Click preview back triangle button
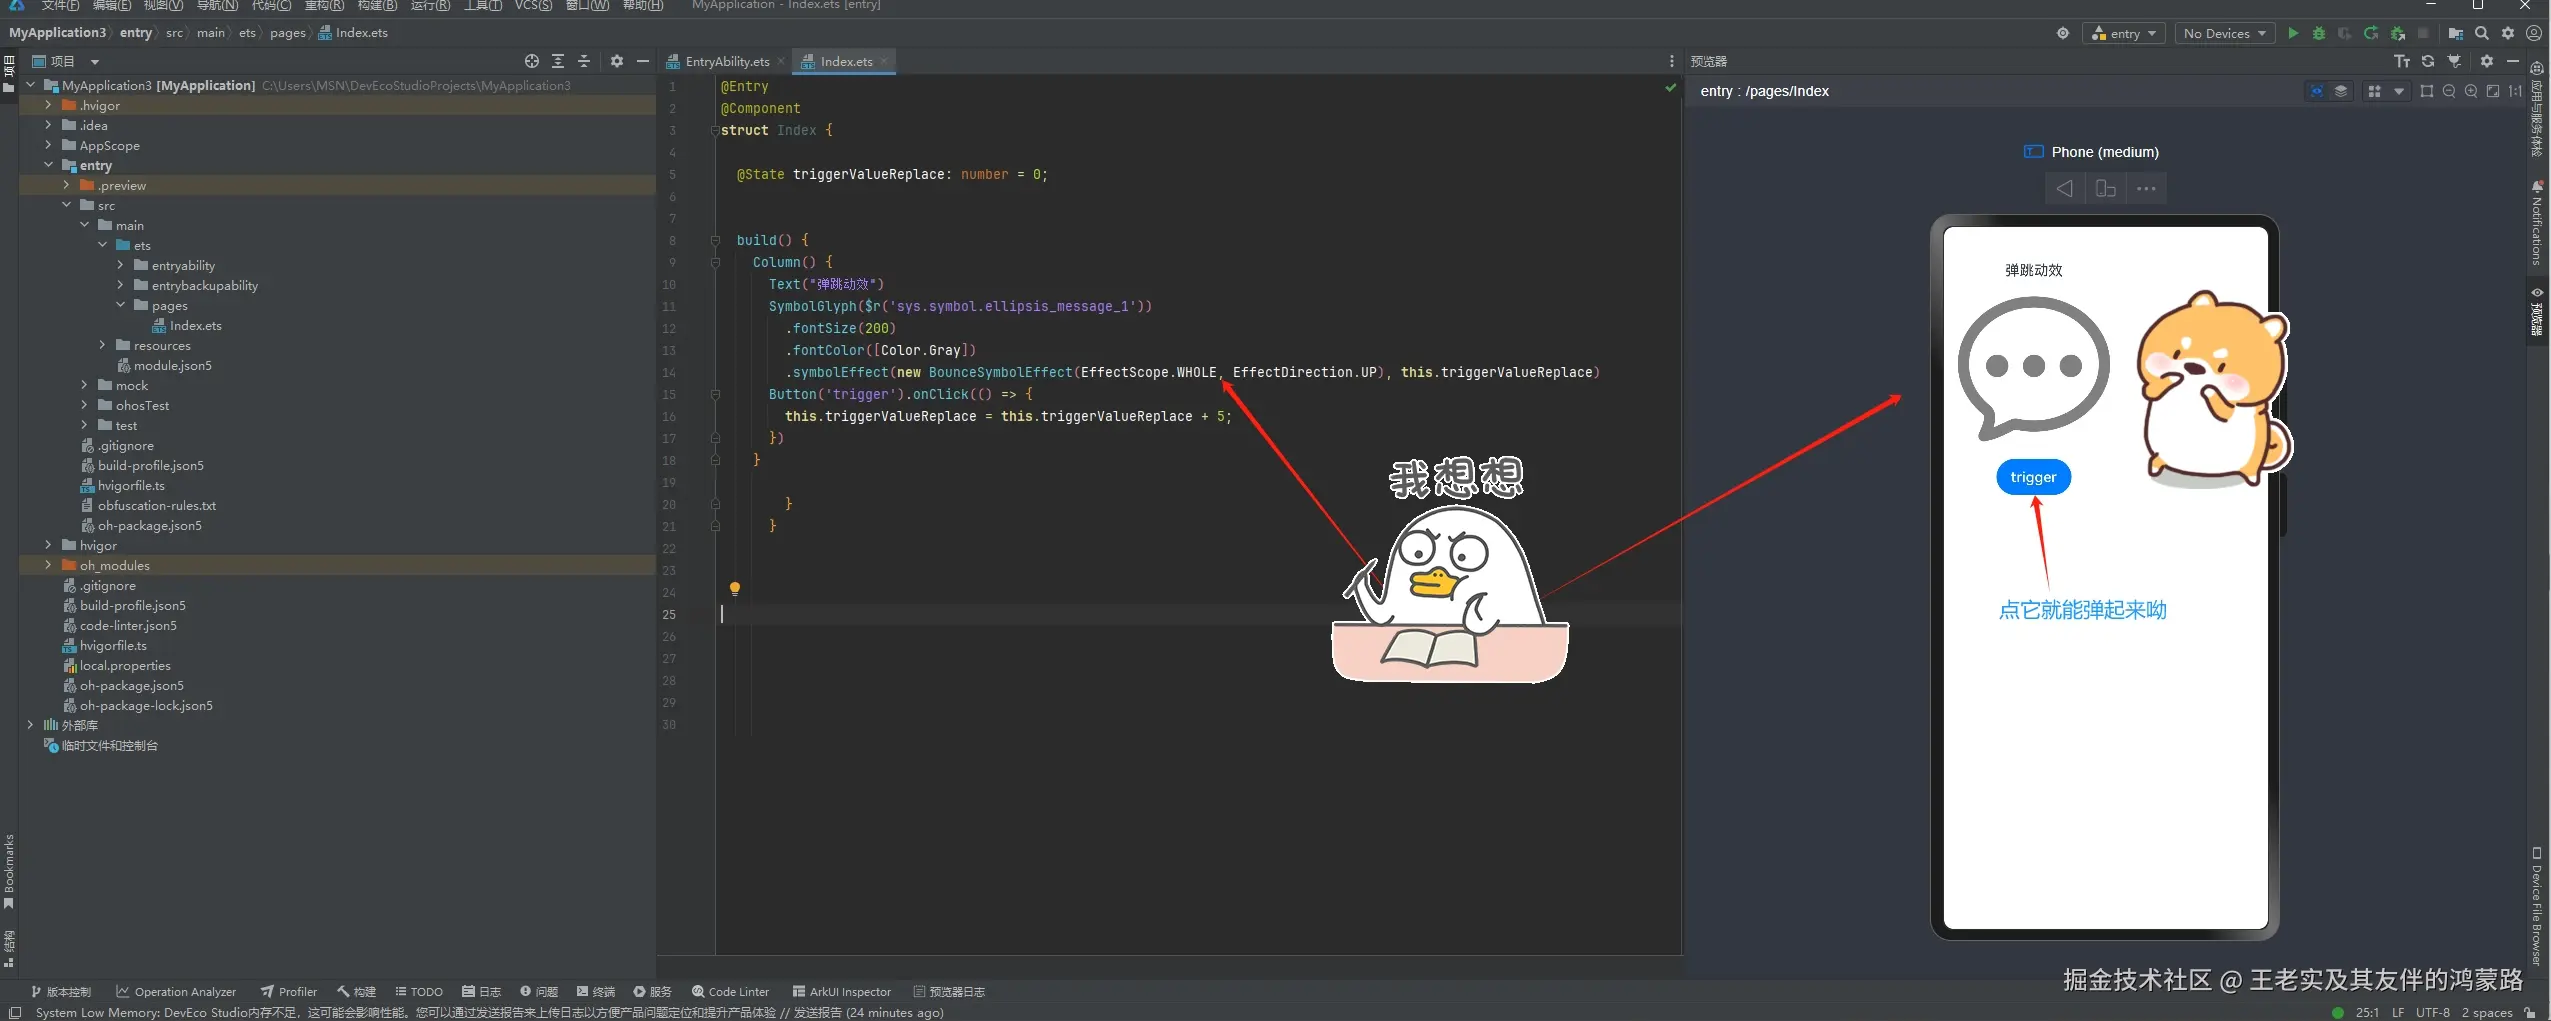Viewport: 2551px width, 1021px height. (2065, 188)
